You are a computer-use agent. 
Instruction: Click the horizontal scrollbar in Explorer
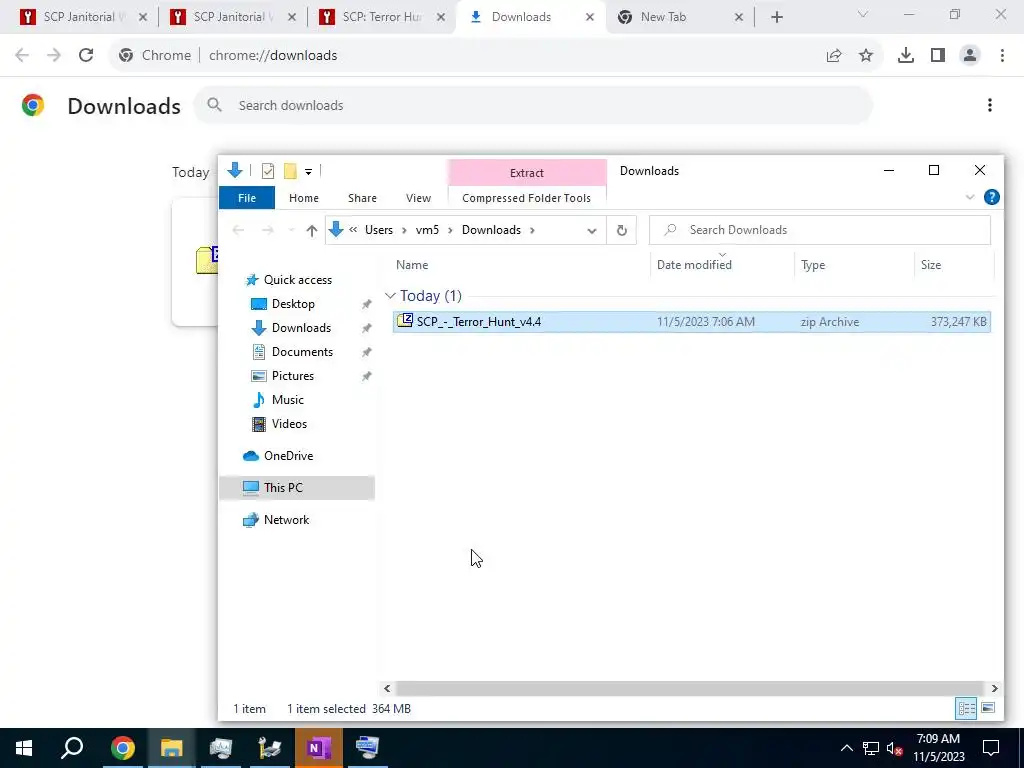689,688
